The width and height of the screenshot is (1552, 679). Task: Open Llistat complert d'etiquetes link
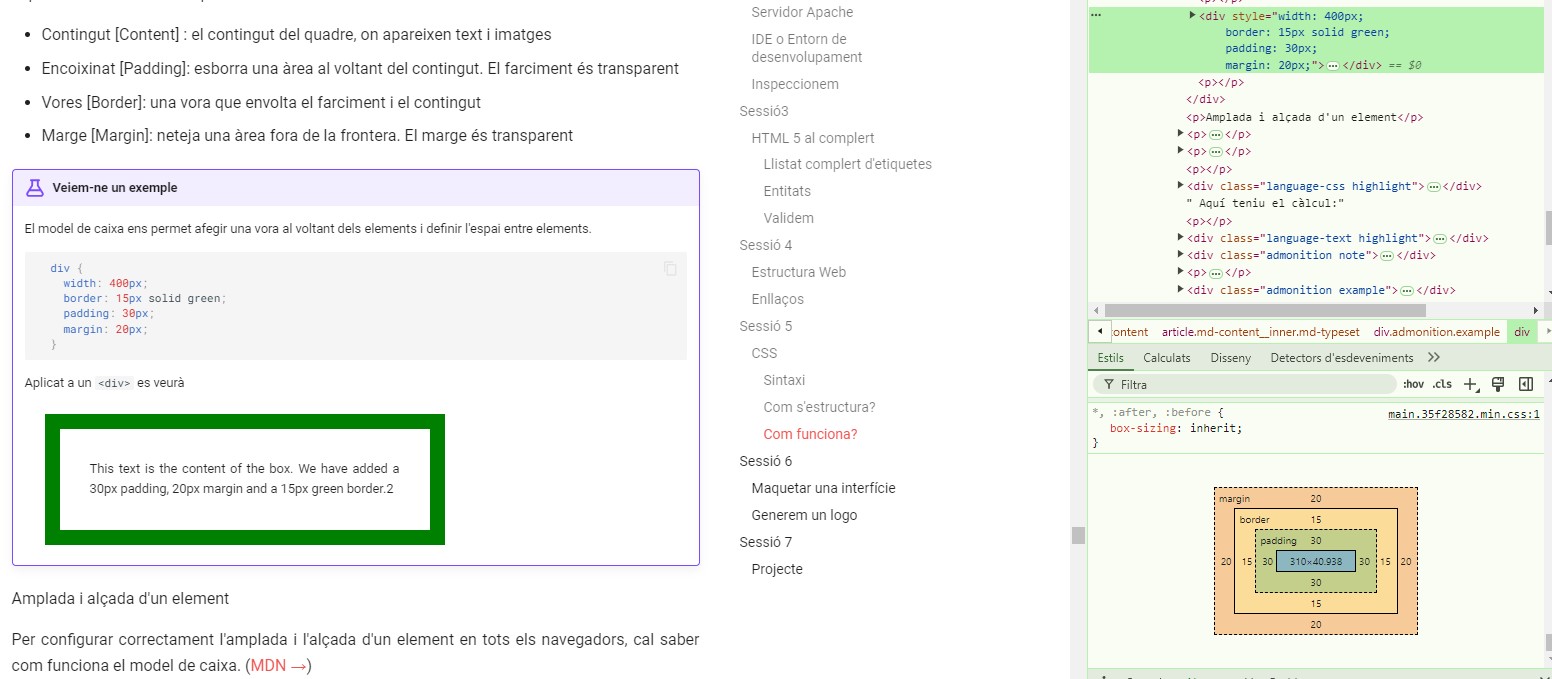pyautogui.click(x=847, y=164)
